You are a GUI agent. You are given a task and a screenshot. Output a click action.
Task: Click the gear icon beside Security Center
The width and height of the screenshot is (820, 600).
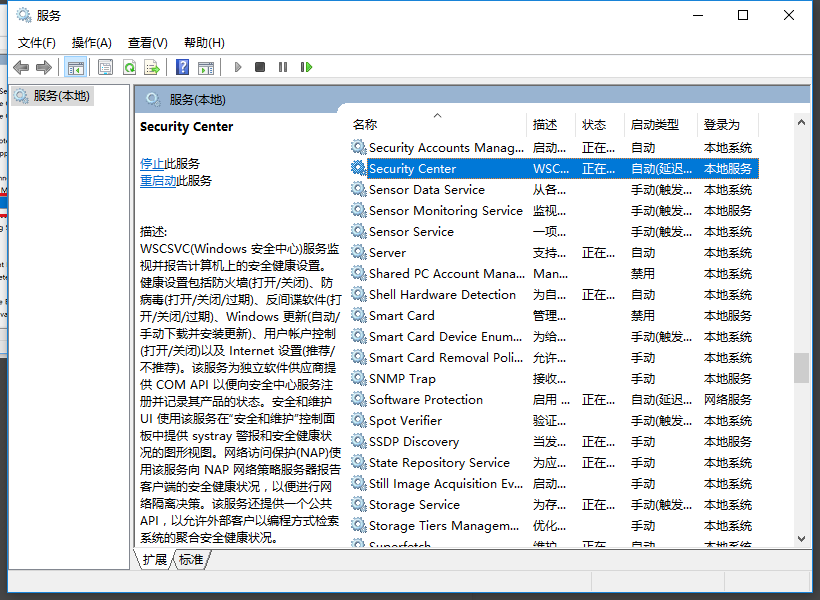(x=358, y=168)
